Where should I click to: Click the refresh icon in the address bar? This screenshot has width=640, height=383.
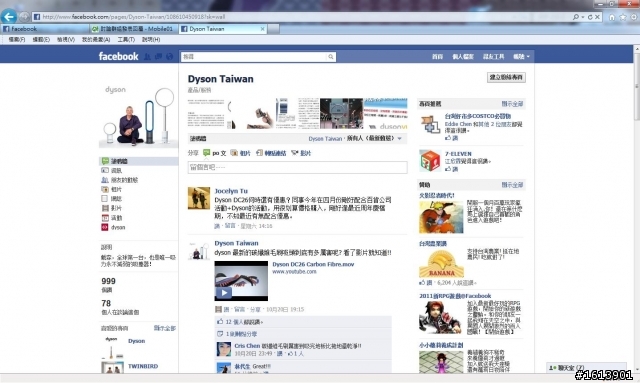590,17
